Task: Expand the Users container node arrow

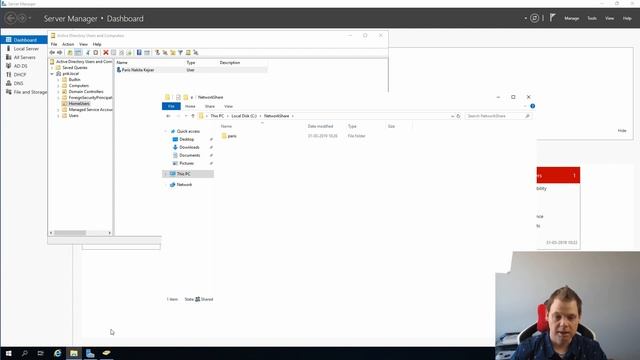Action: click(58, 116)
